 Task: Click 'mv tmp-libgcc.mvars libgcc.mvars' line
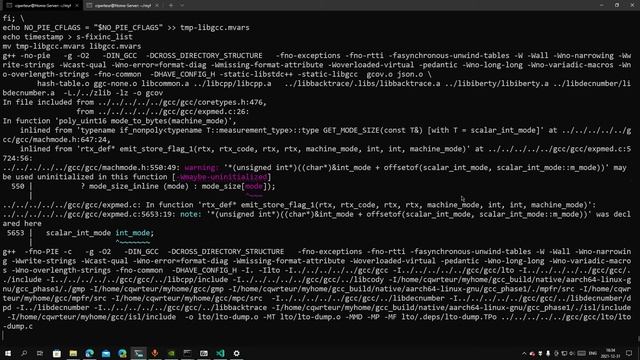[72, 47]
